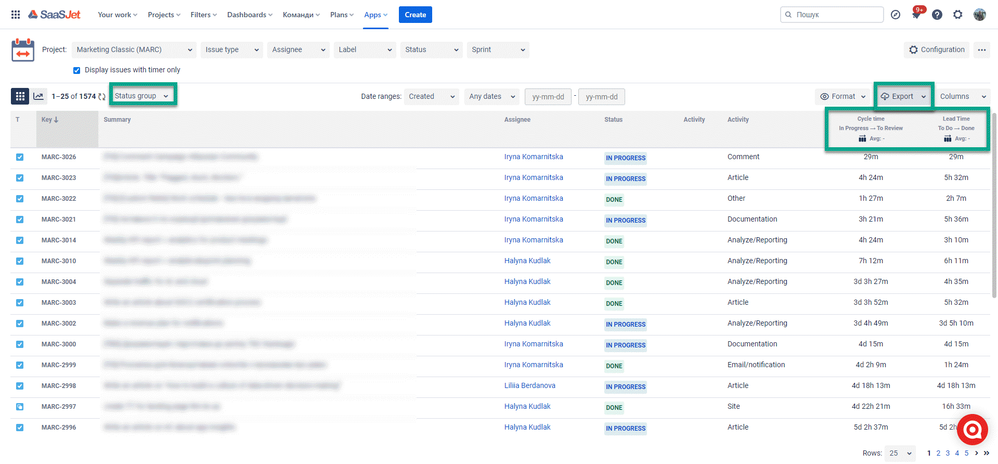
Task: Switch to chart view icon
Action: tap(39, 96)
